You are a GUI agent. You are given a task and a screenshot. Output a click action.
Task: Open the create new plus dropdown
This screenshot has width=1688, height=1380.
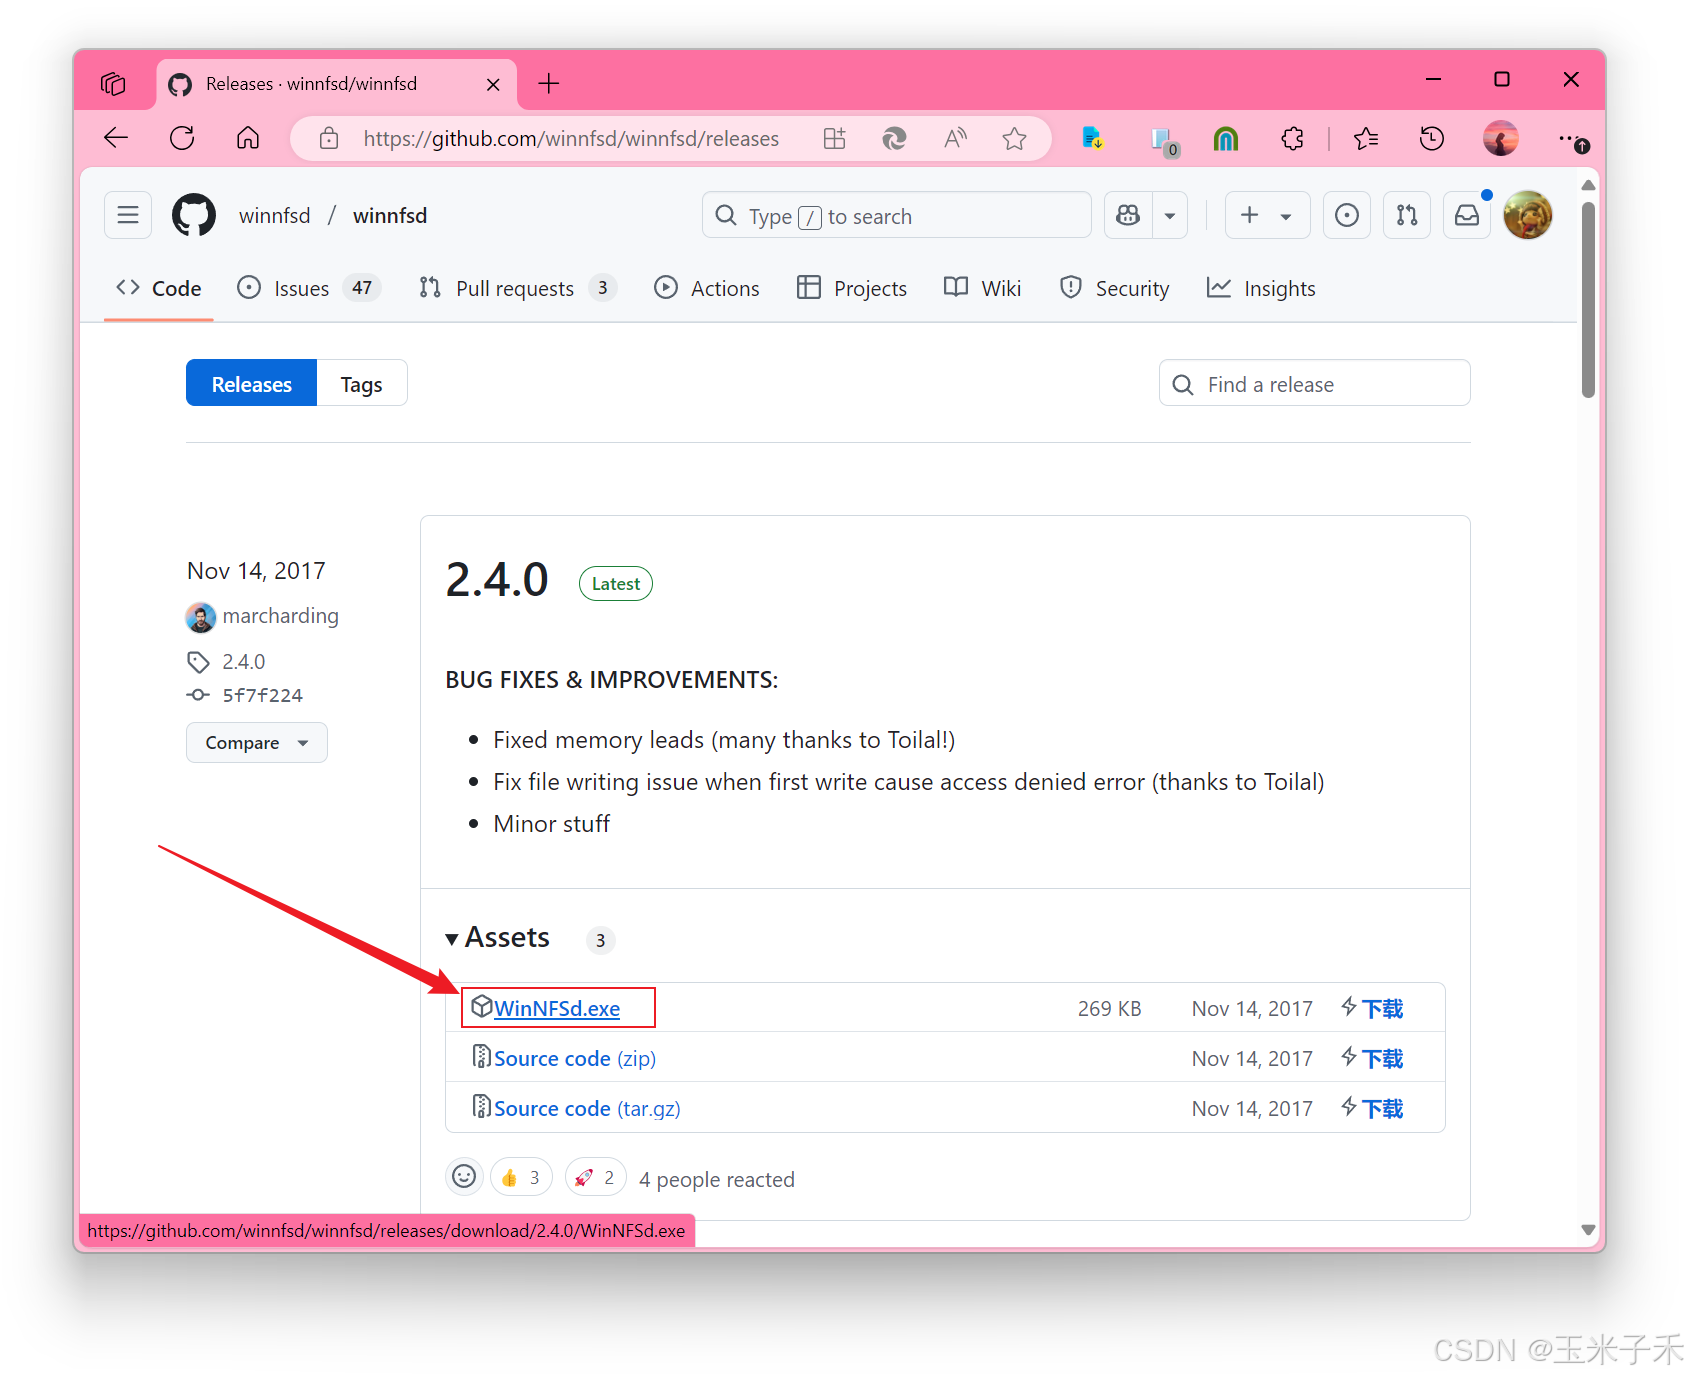[1267, 215]
